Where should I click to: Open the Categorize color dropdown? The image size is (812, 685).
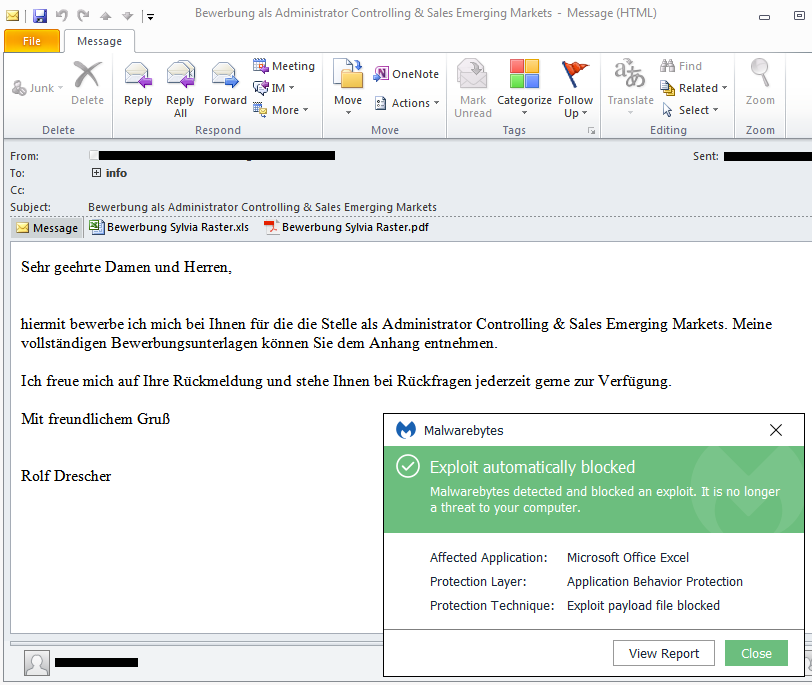pyautogui.click(x=524, y=85)
